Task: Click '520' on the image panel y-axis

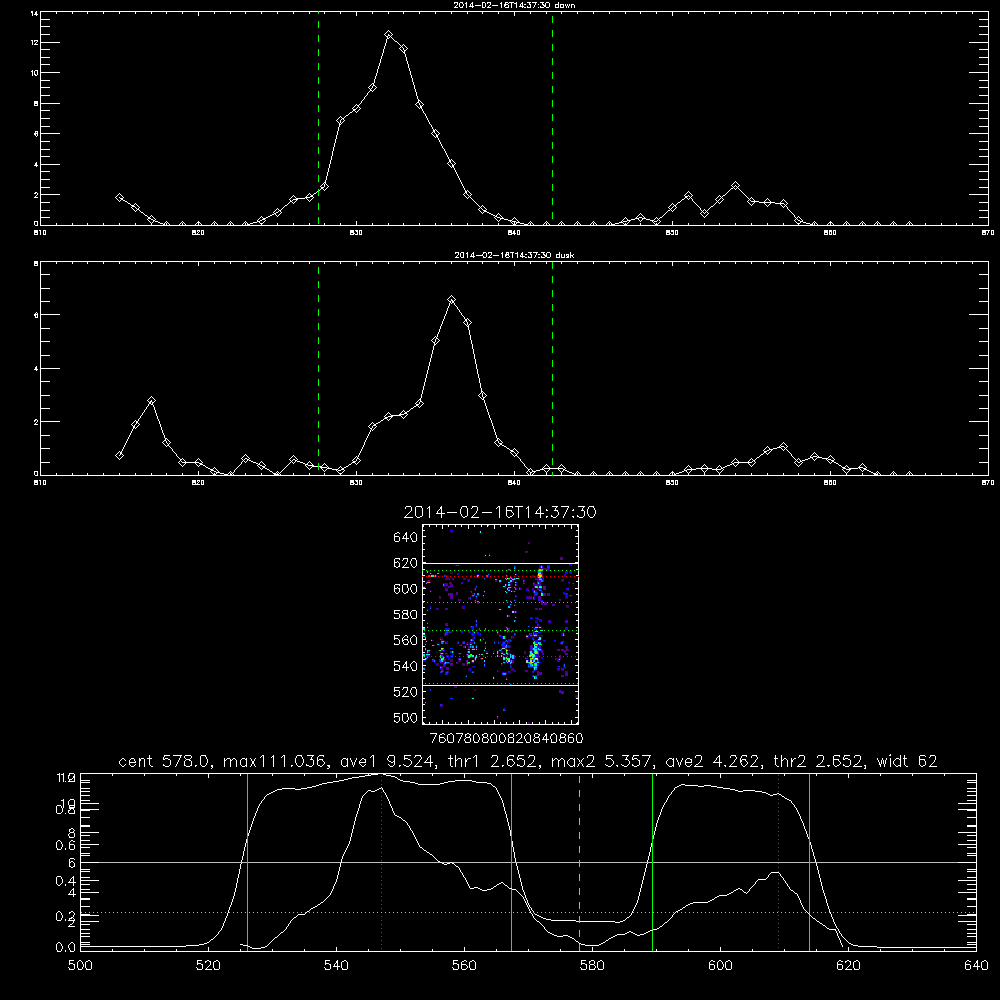Action: coord(405,692)
